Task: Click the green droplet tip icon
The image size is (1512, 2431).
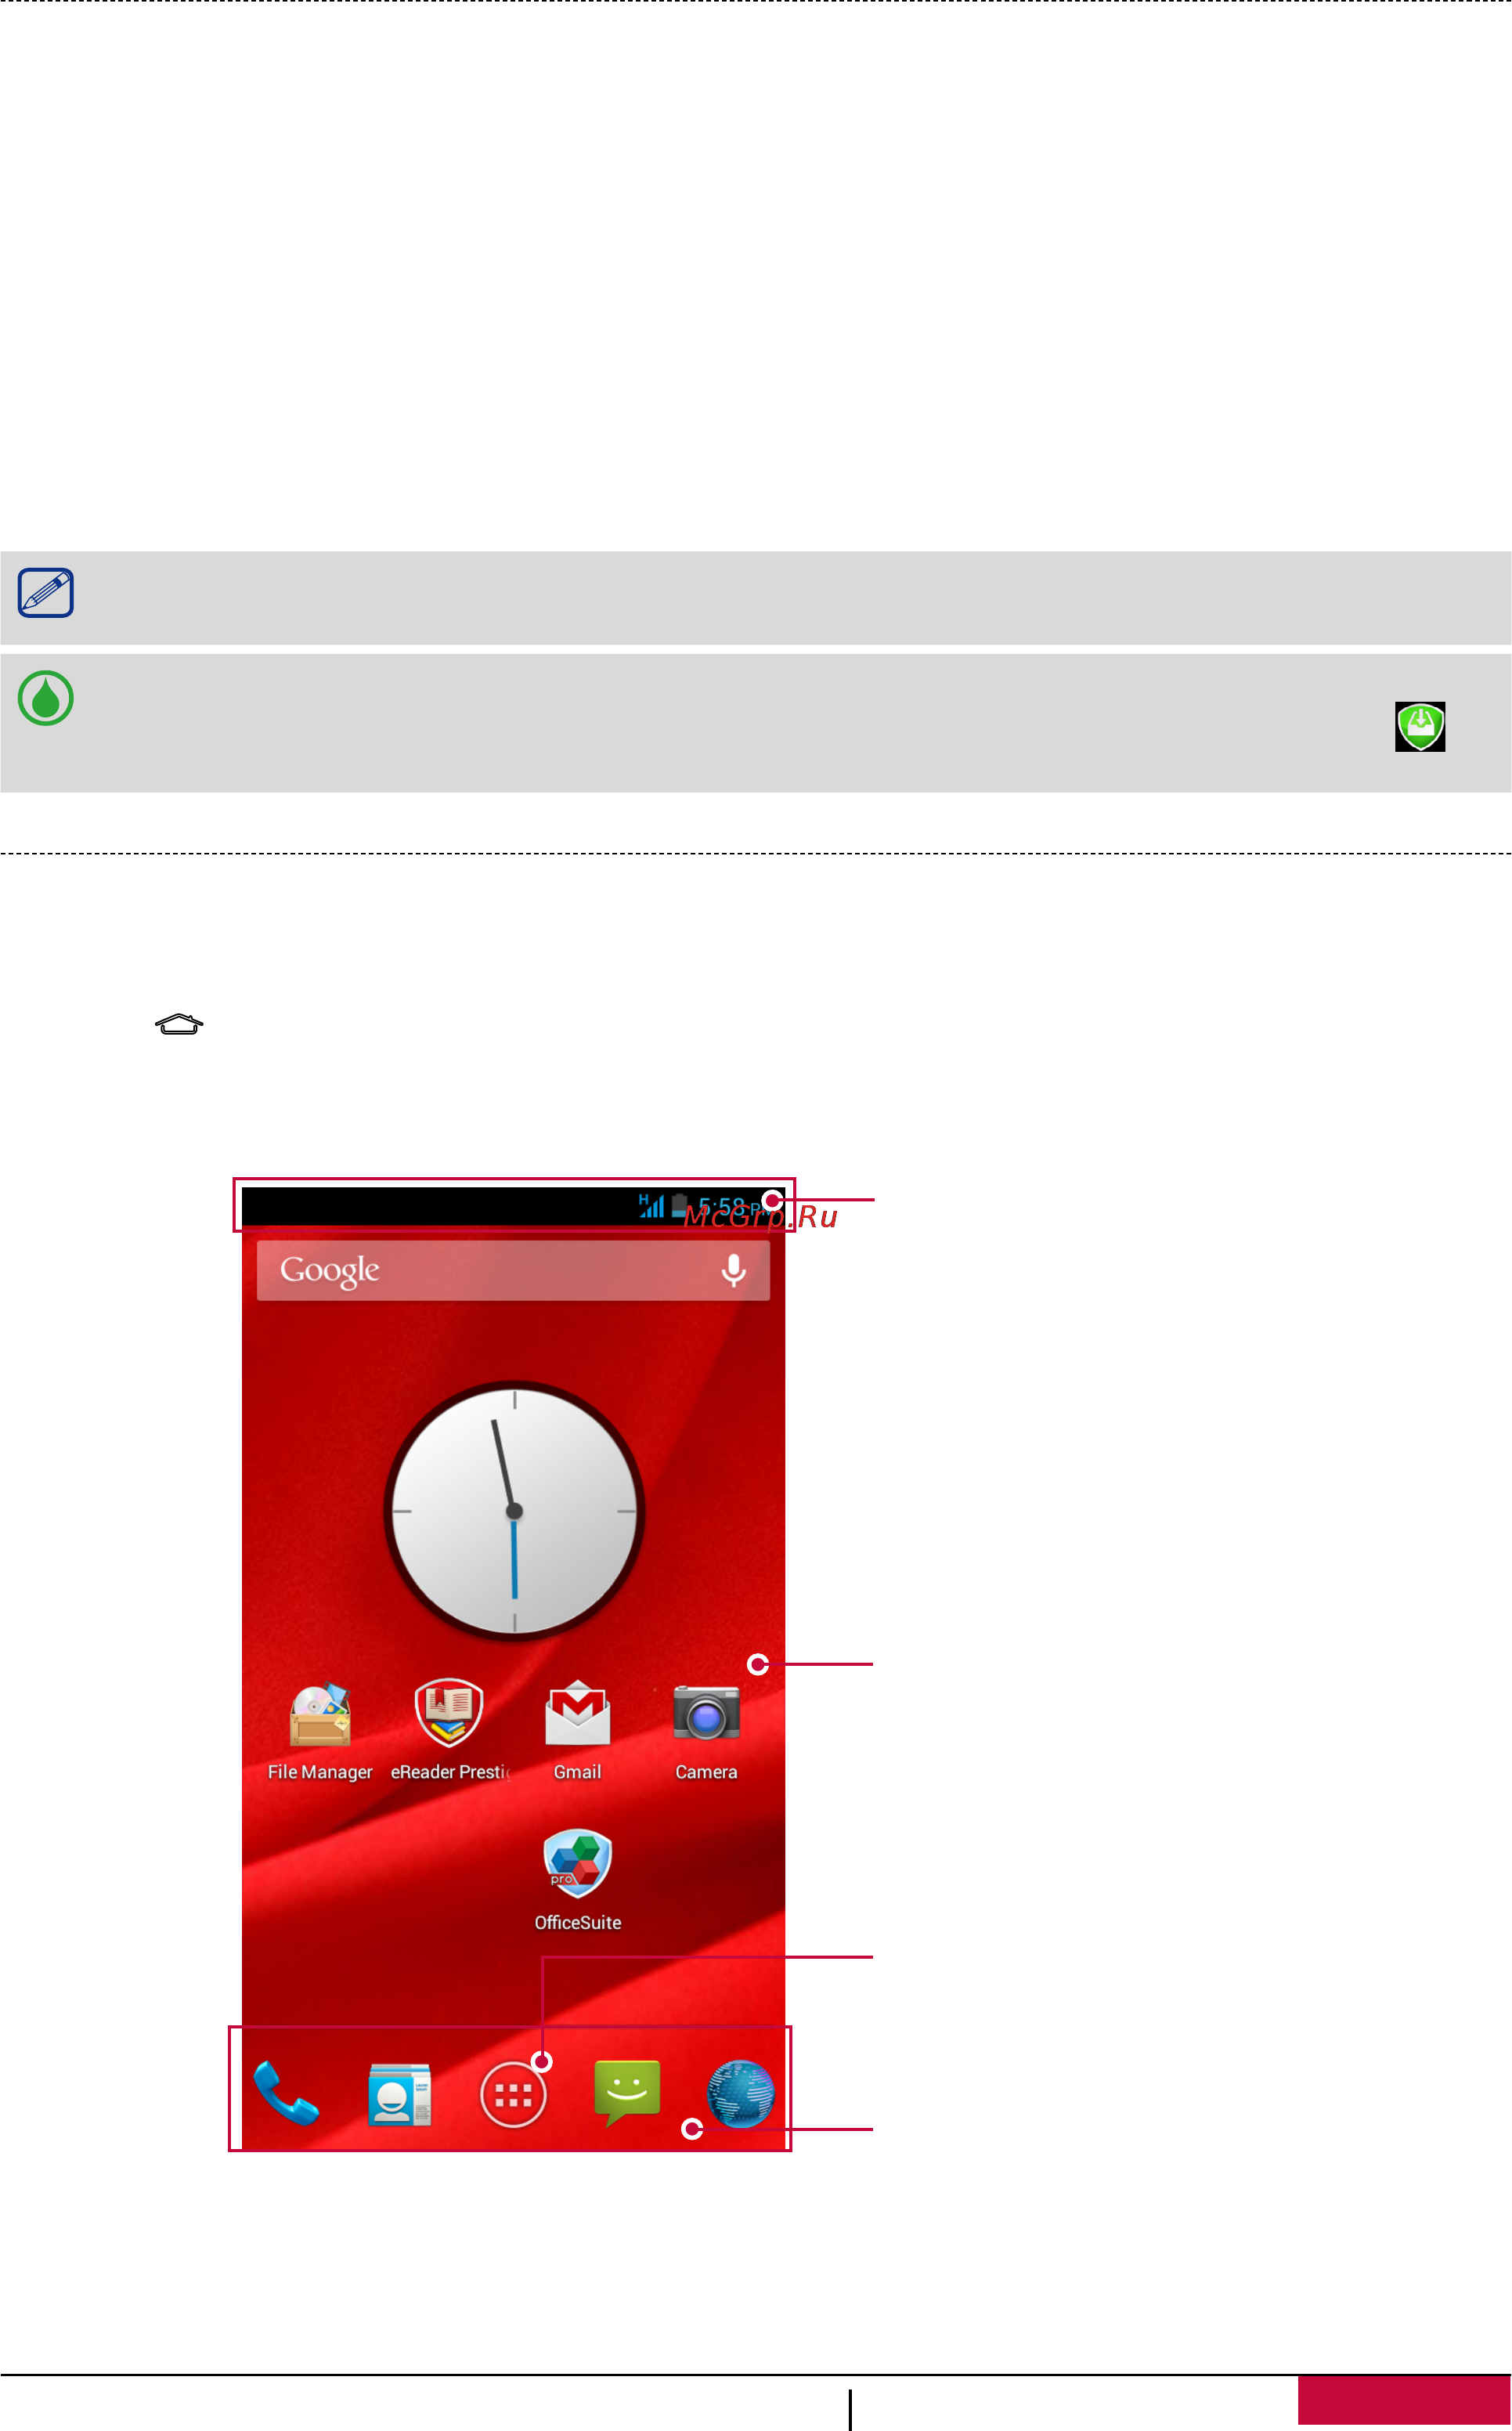Action: pos(46,698)
